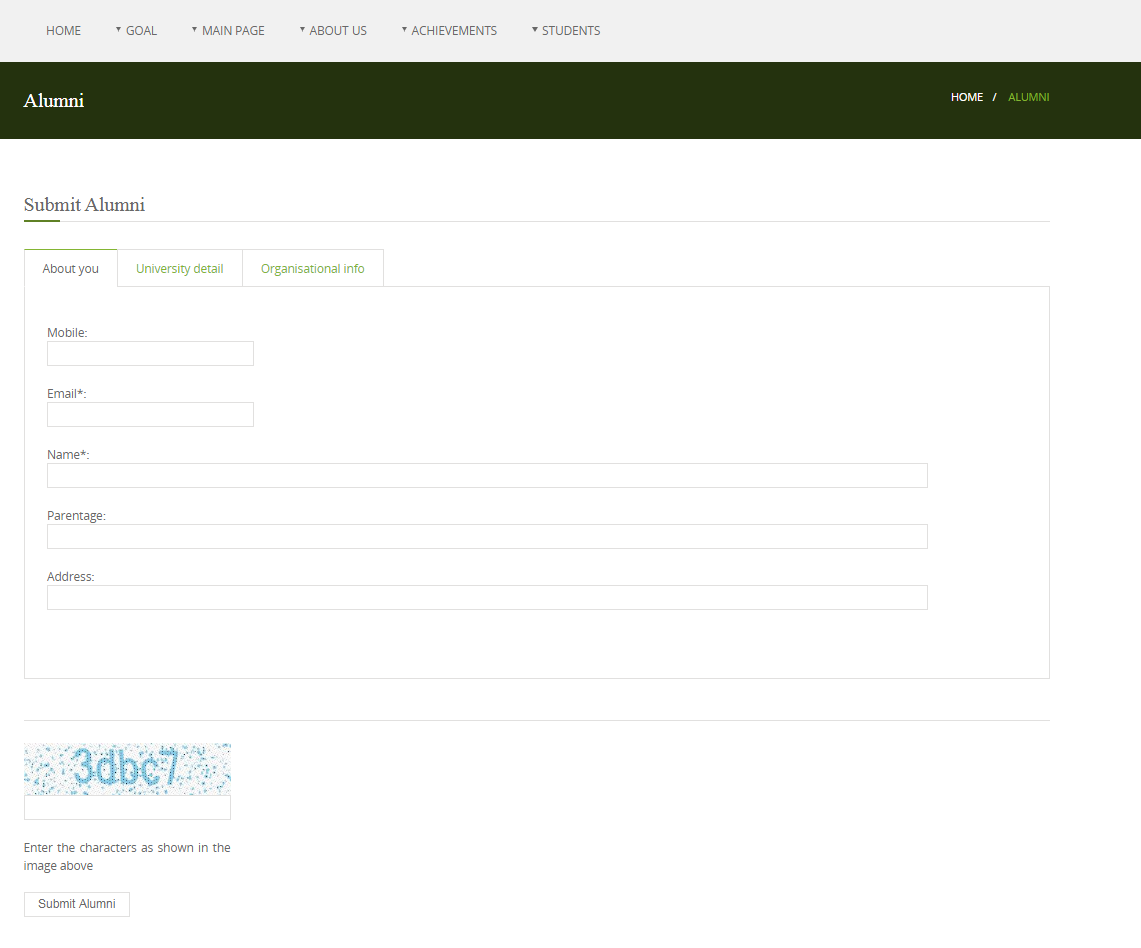Expand the MAIN PAGE dropdown arrow
The height and width of the screenshot is (948, 1141).
click(x=194, y=29)
